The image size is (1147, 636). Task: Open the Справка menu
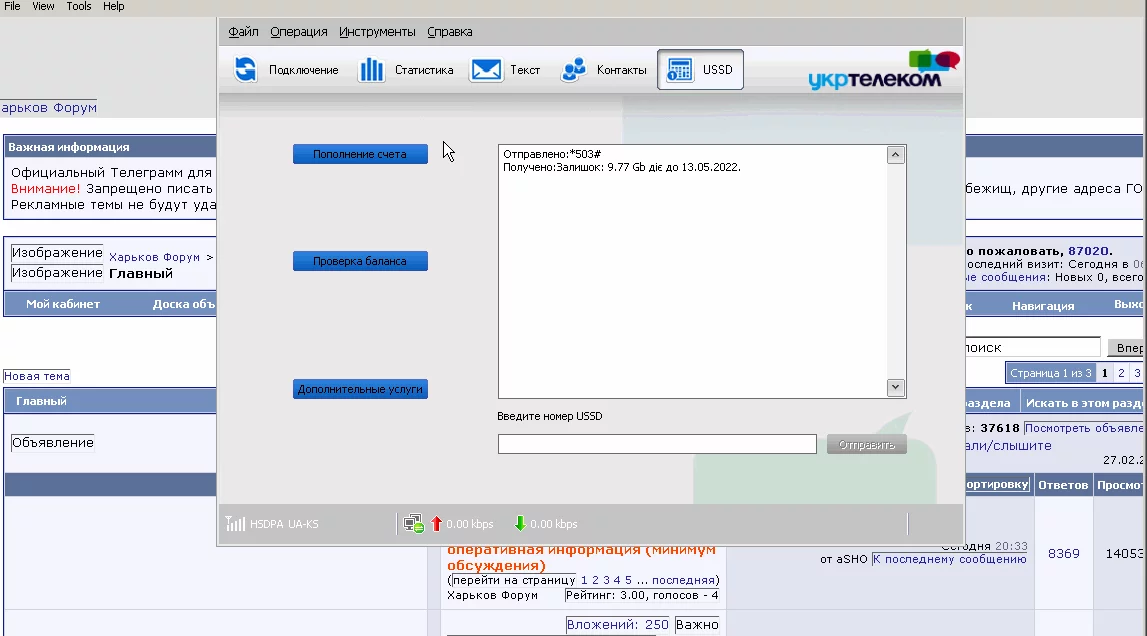point(450,32)
